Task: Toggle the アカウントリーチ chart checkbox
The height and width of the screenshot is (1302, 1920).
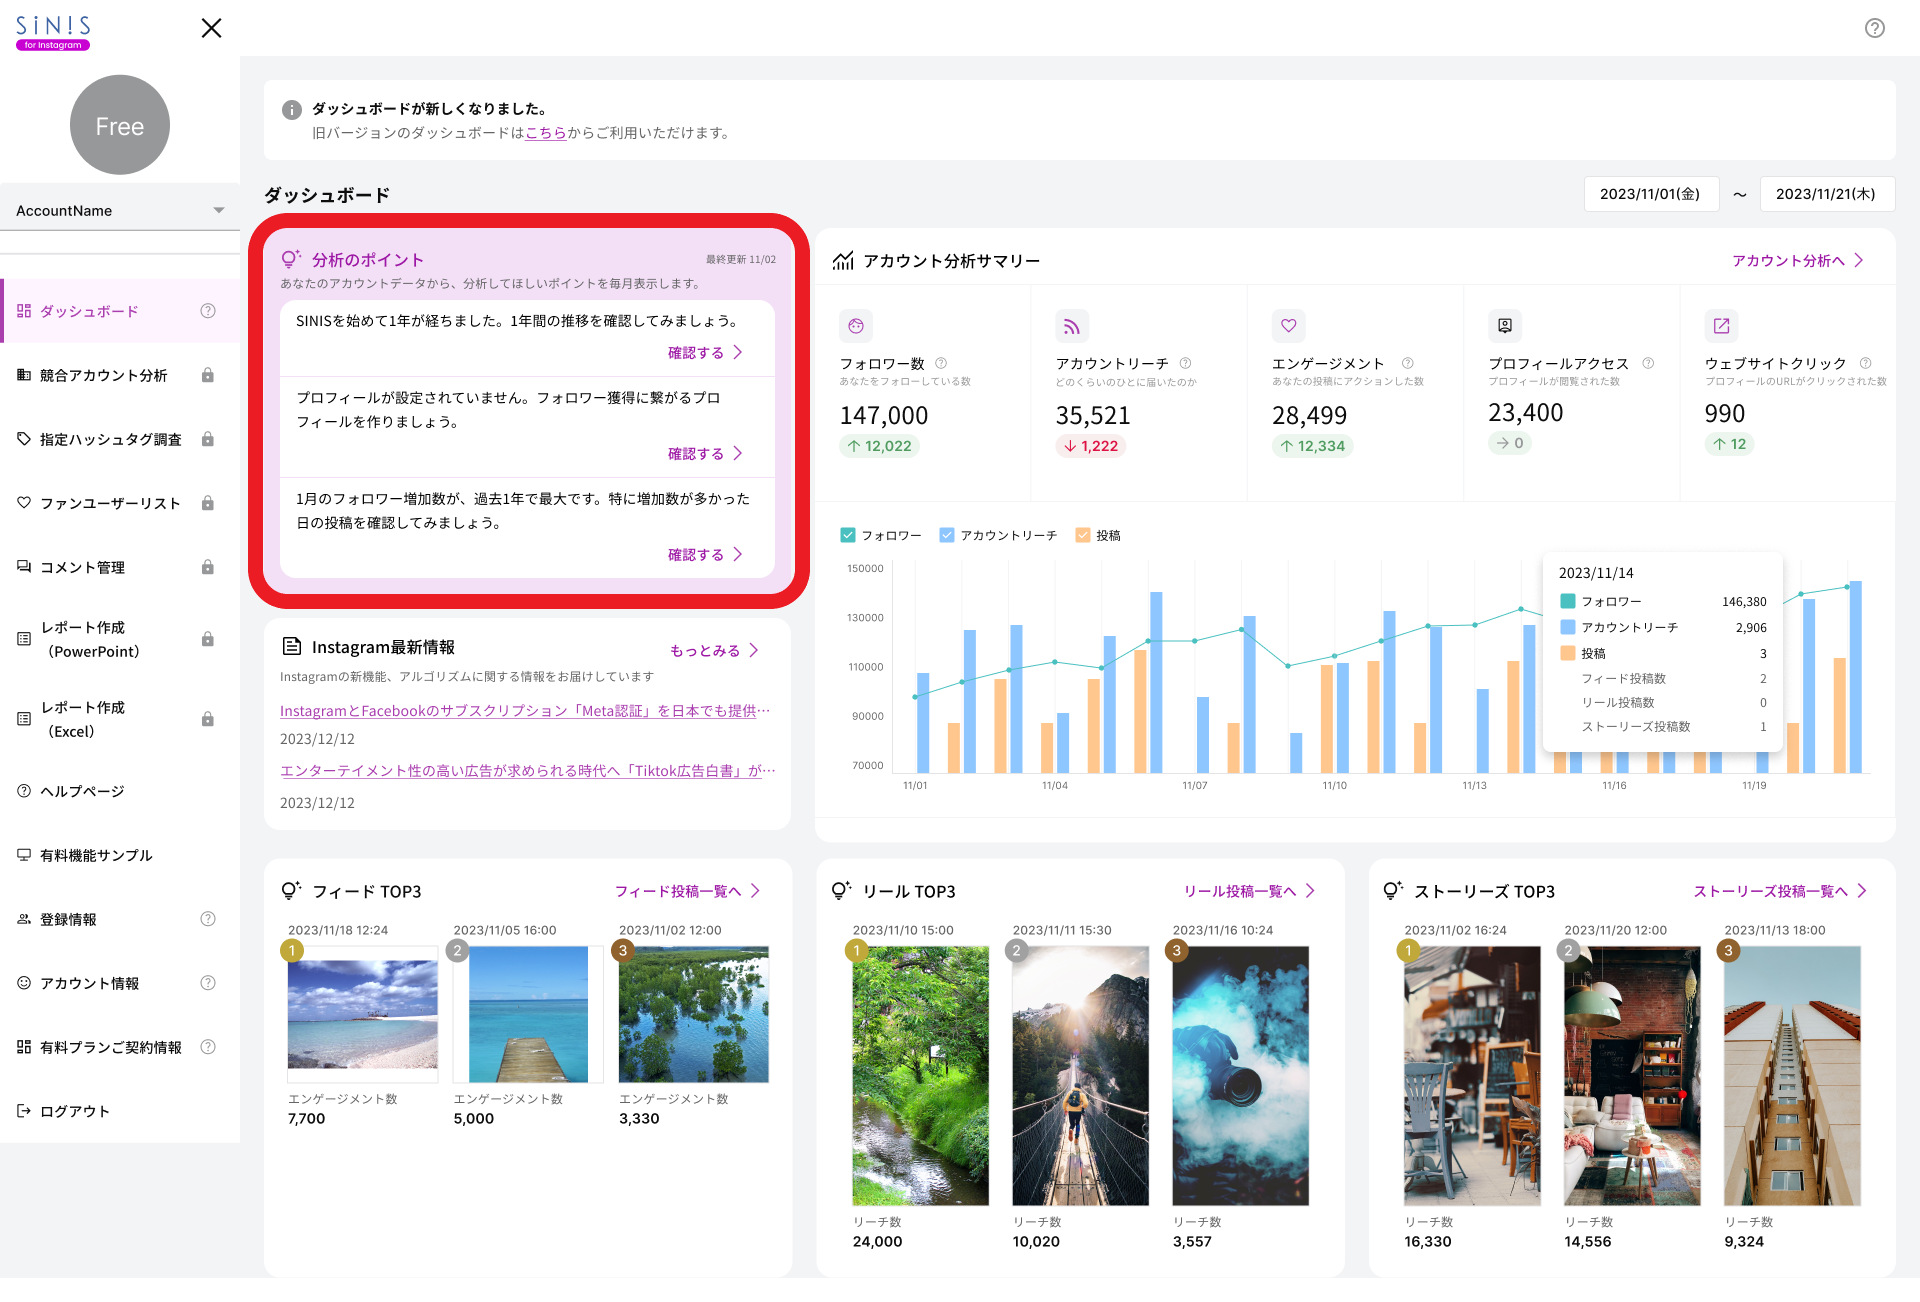Action: click(947, 535)
